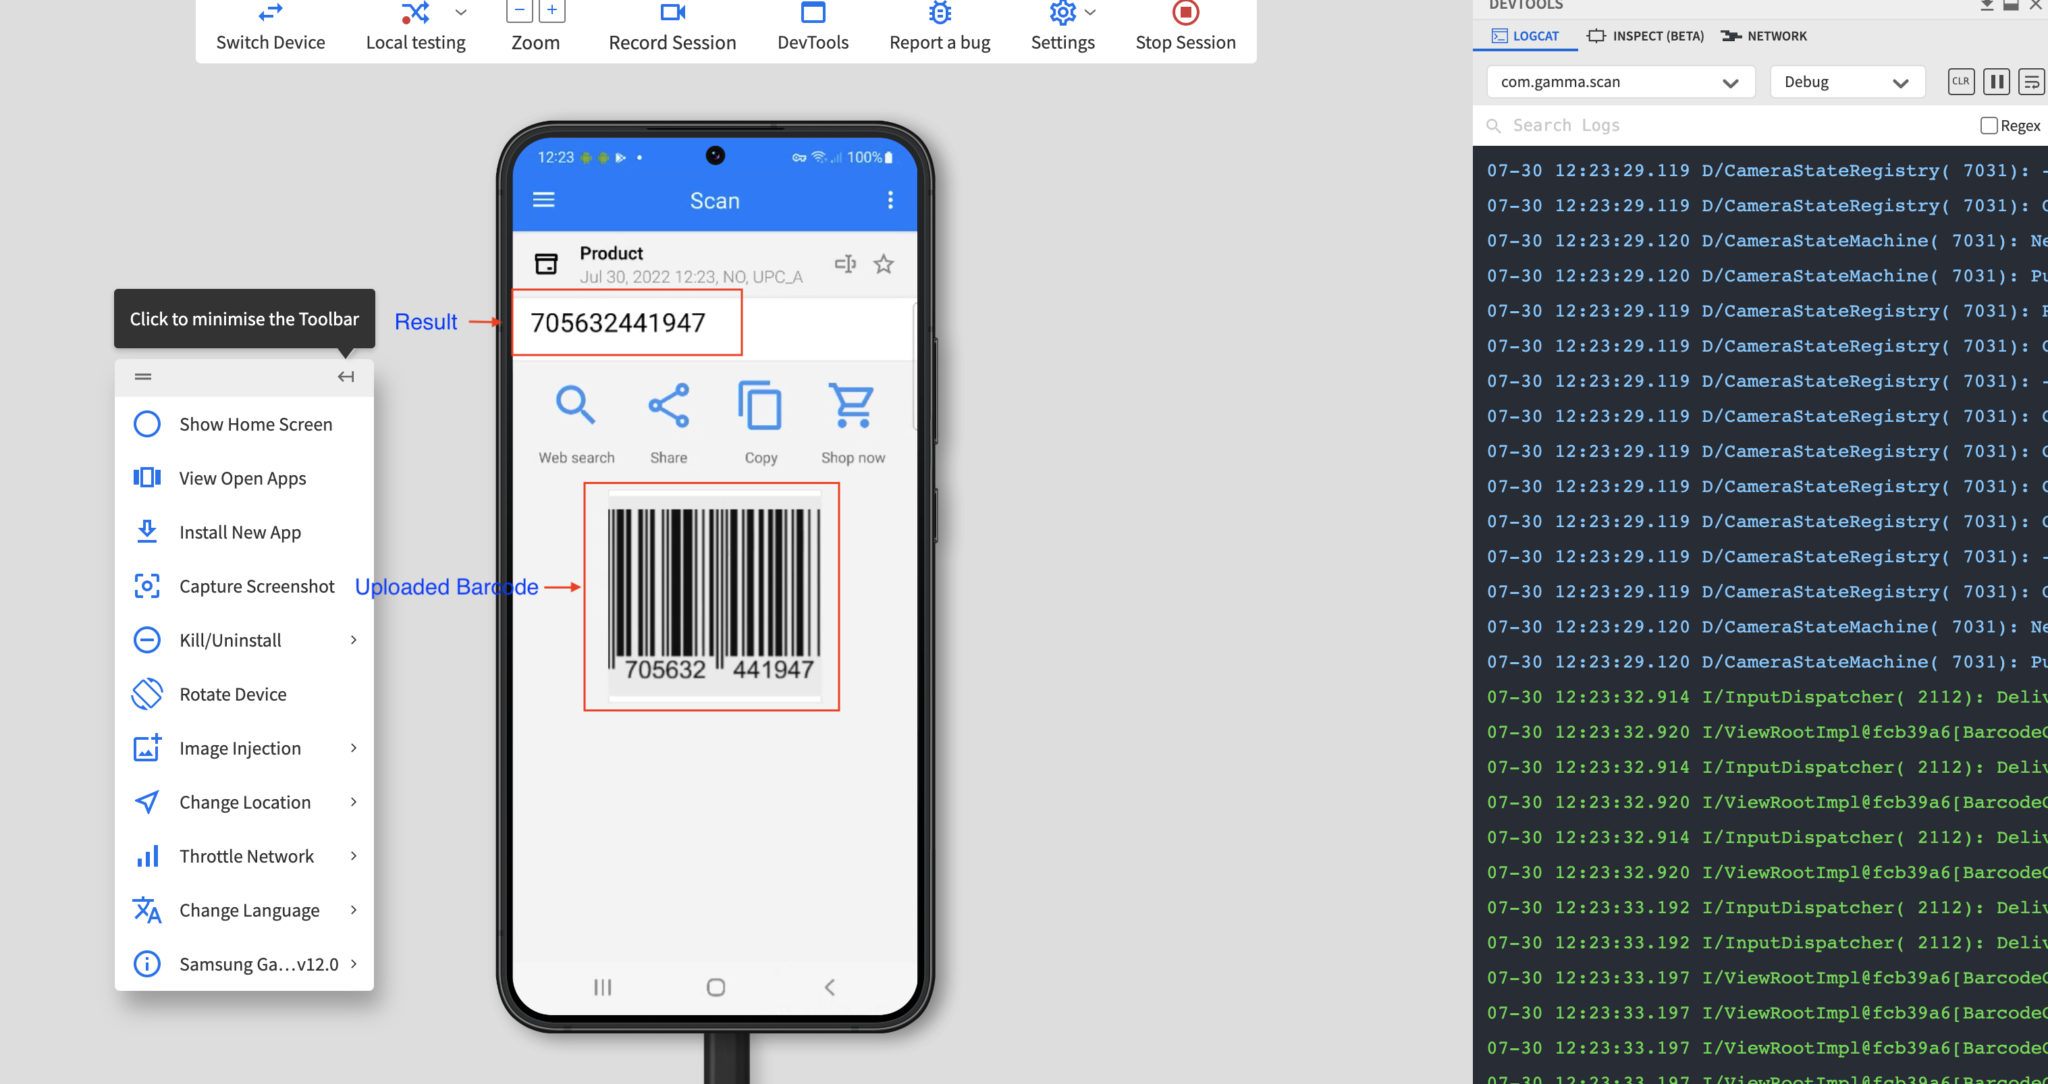Open DevTools from the toolbar
2048x1084 pixels.
[x=812, y=14]
